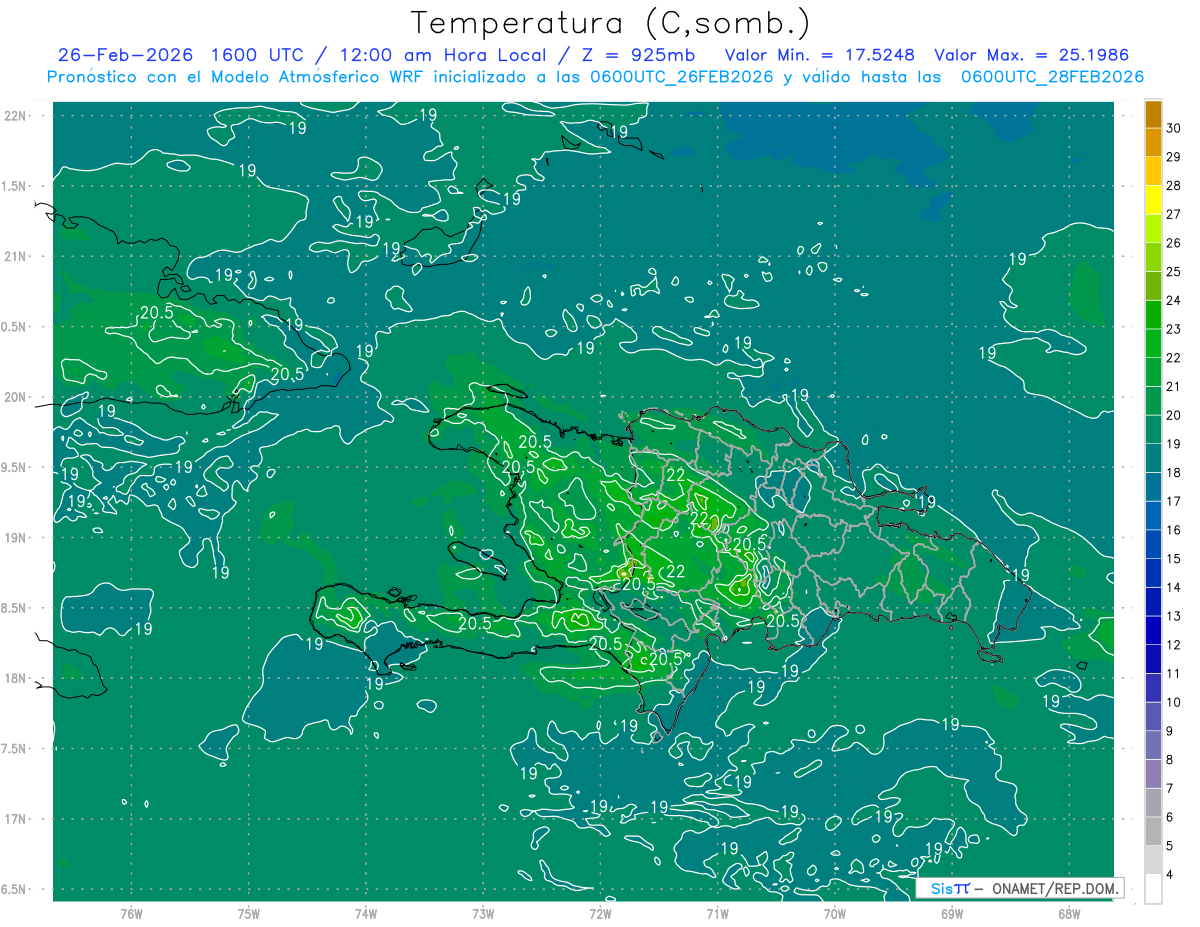Click the topmost legend band above 30

click(x=1153, y=114)
